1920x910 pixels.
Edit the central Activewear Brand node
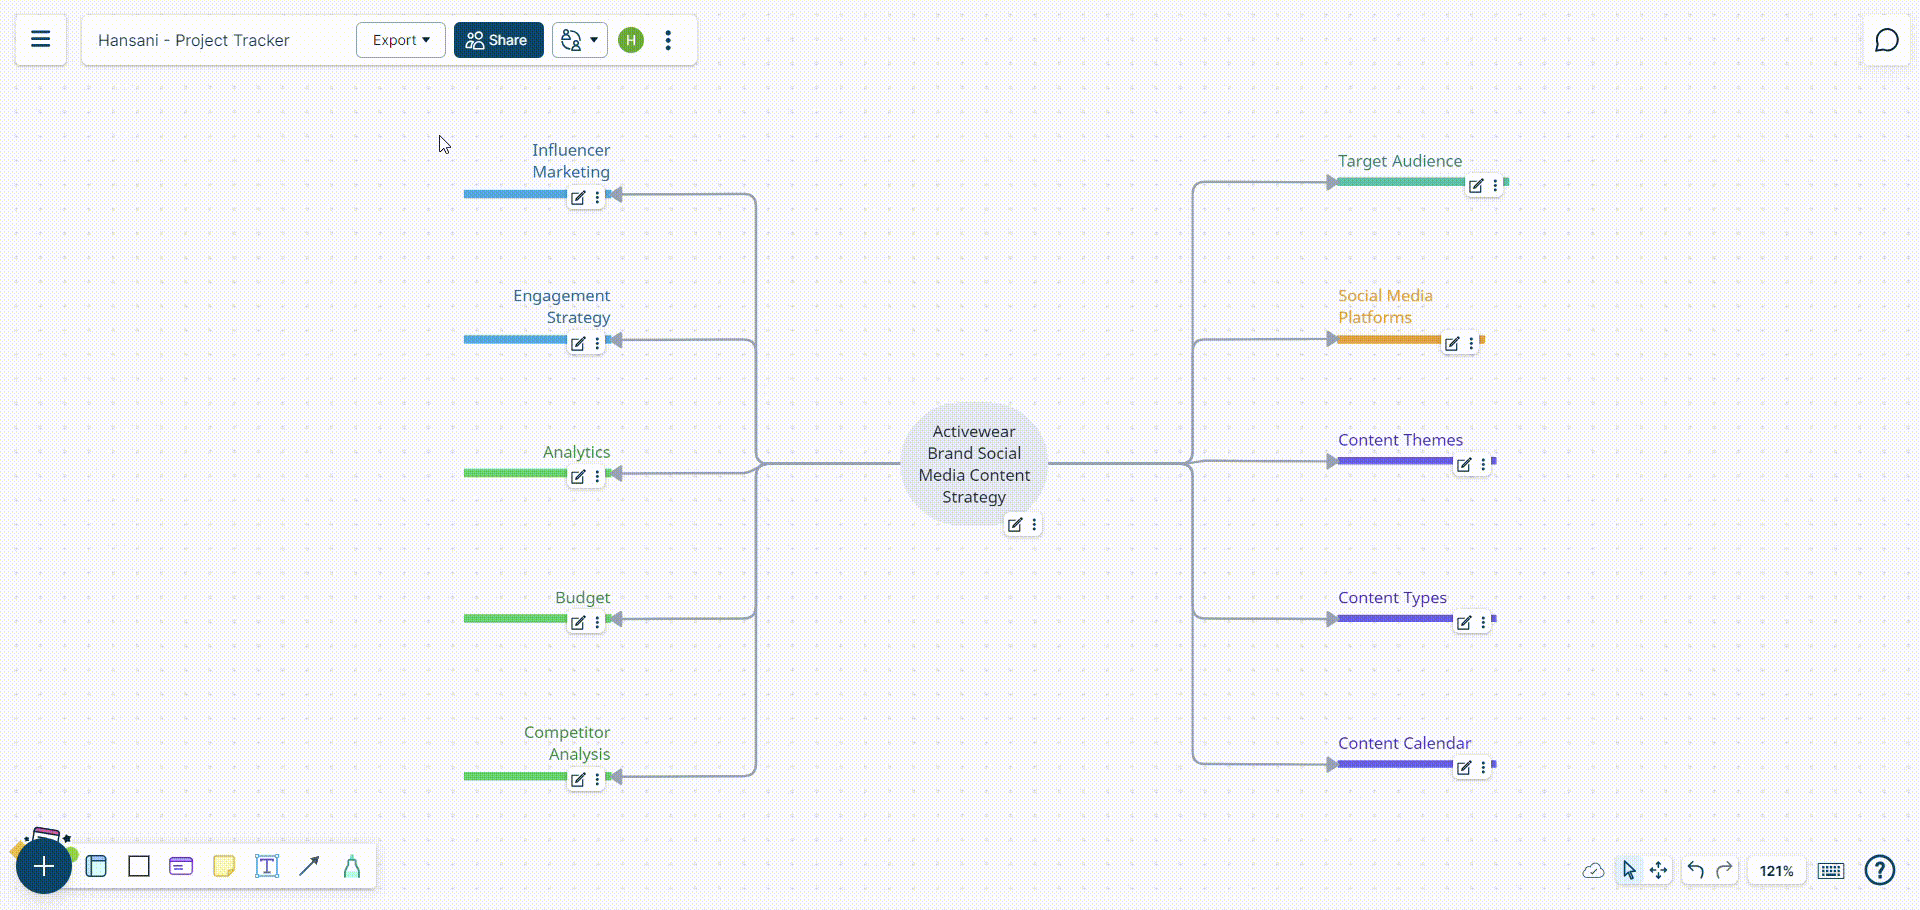pos(1015,525)
